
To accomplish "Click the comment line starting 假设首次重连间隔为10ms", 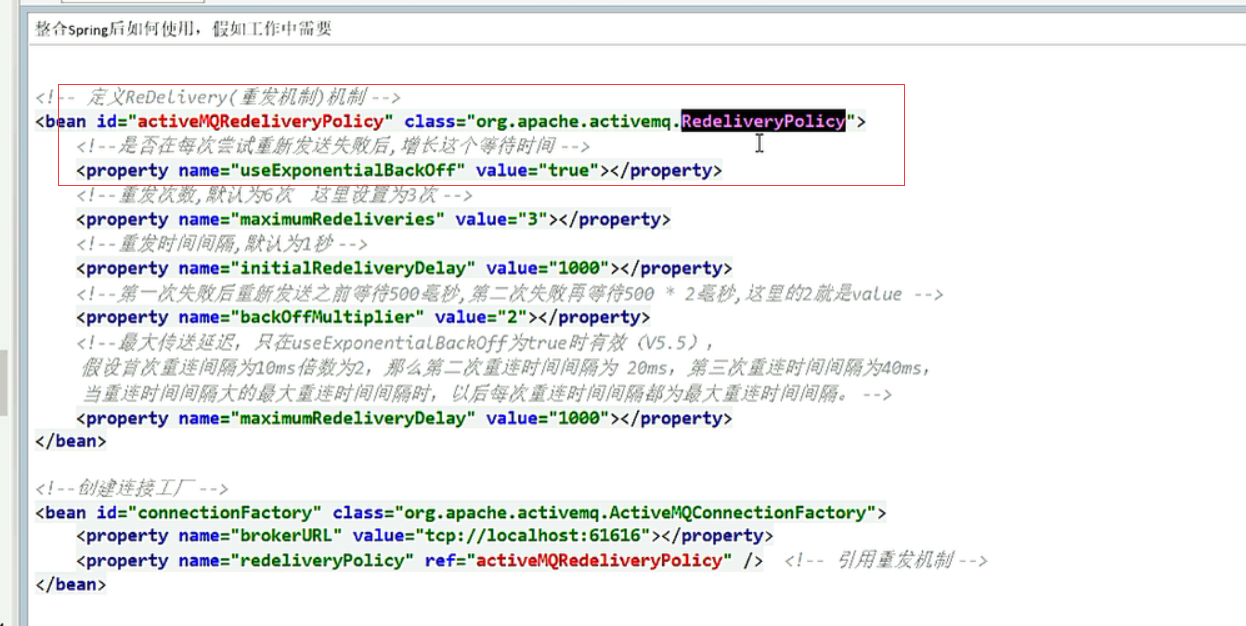I will [506, 368].
